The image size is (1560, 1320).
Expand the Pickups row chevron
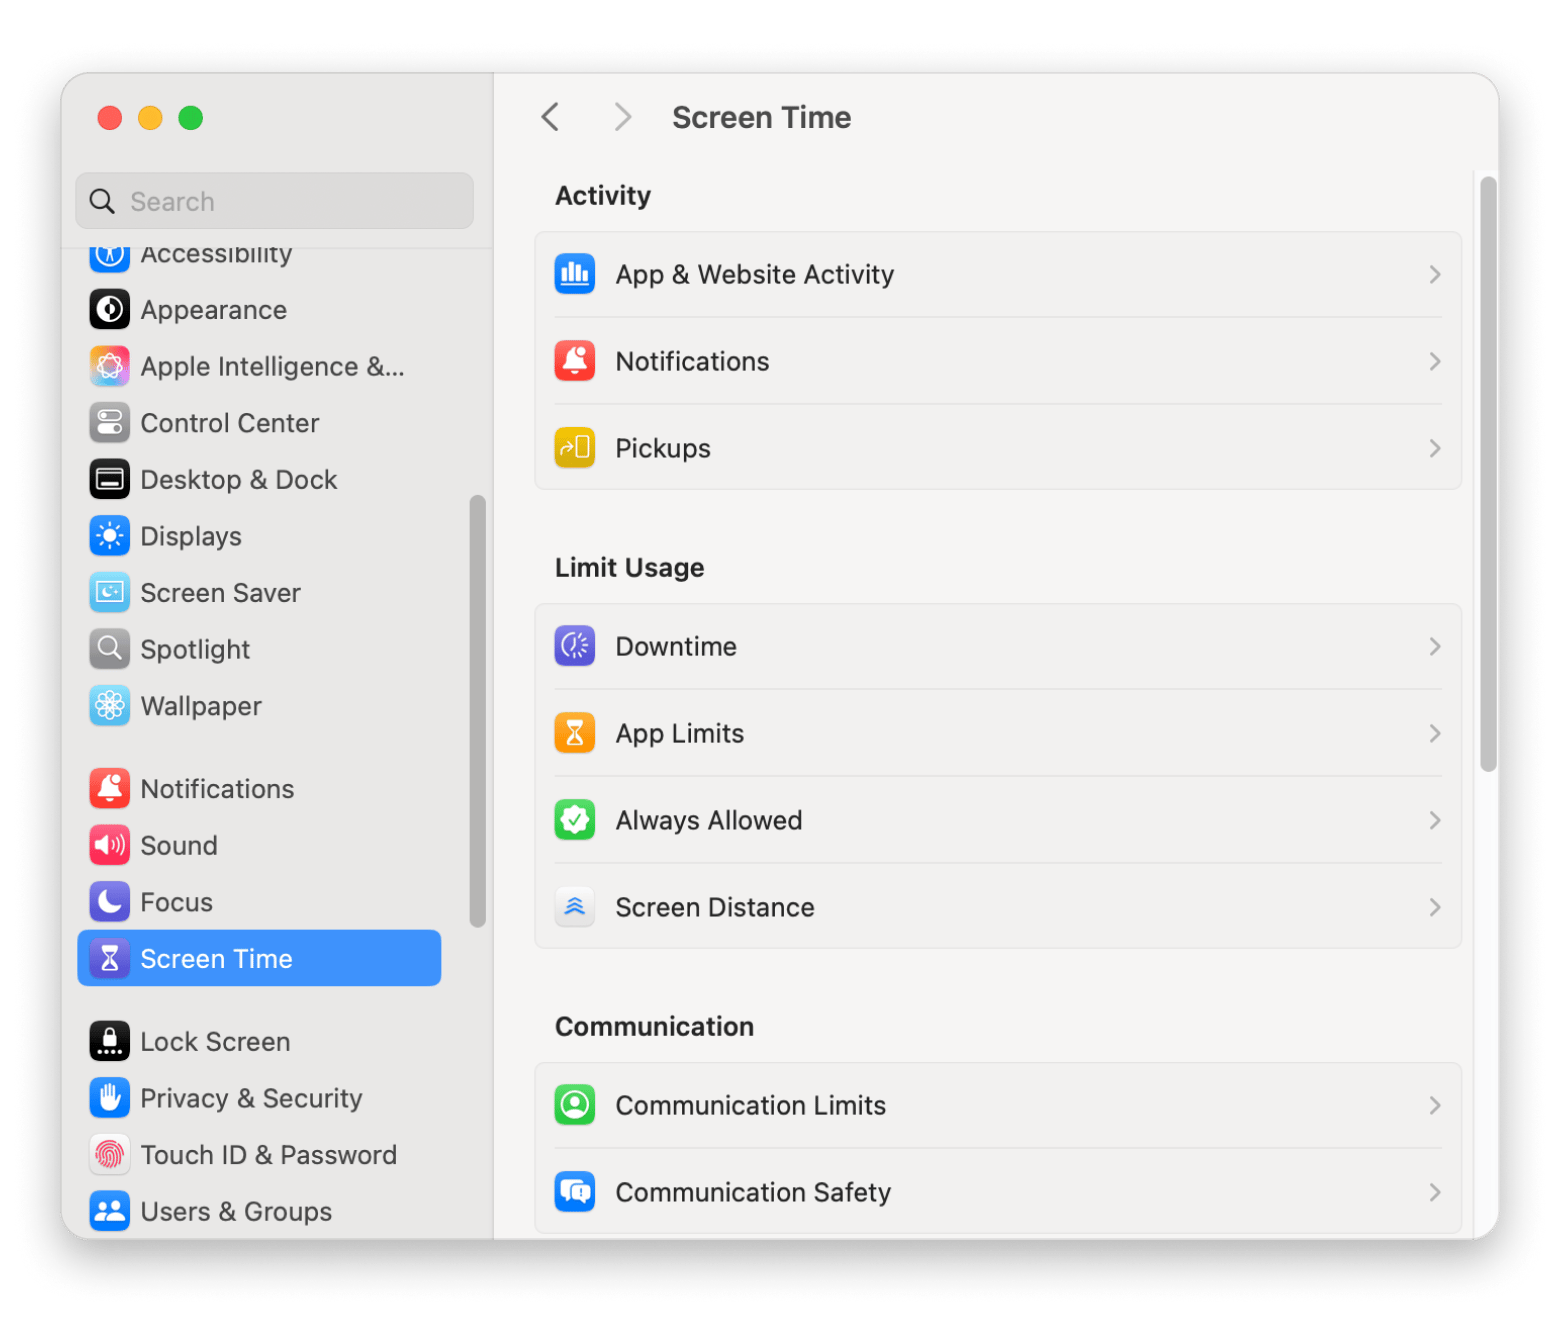pos(1435,448)
